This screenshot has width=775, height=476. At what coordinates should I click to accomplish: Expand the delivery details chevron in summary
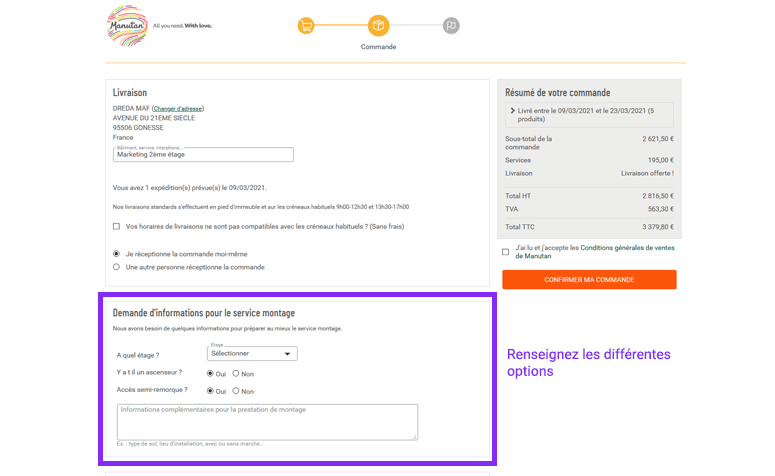tap(513, 111)
